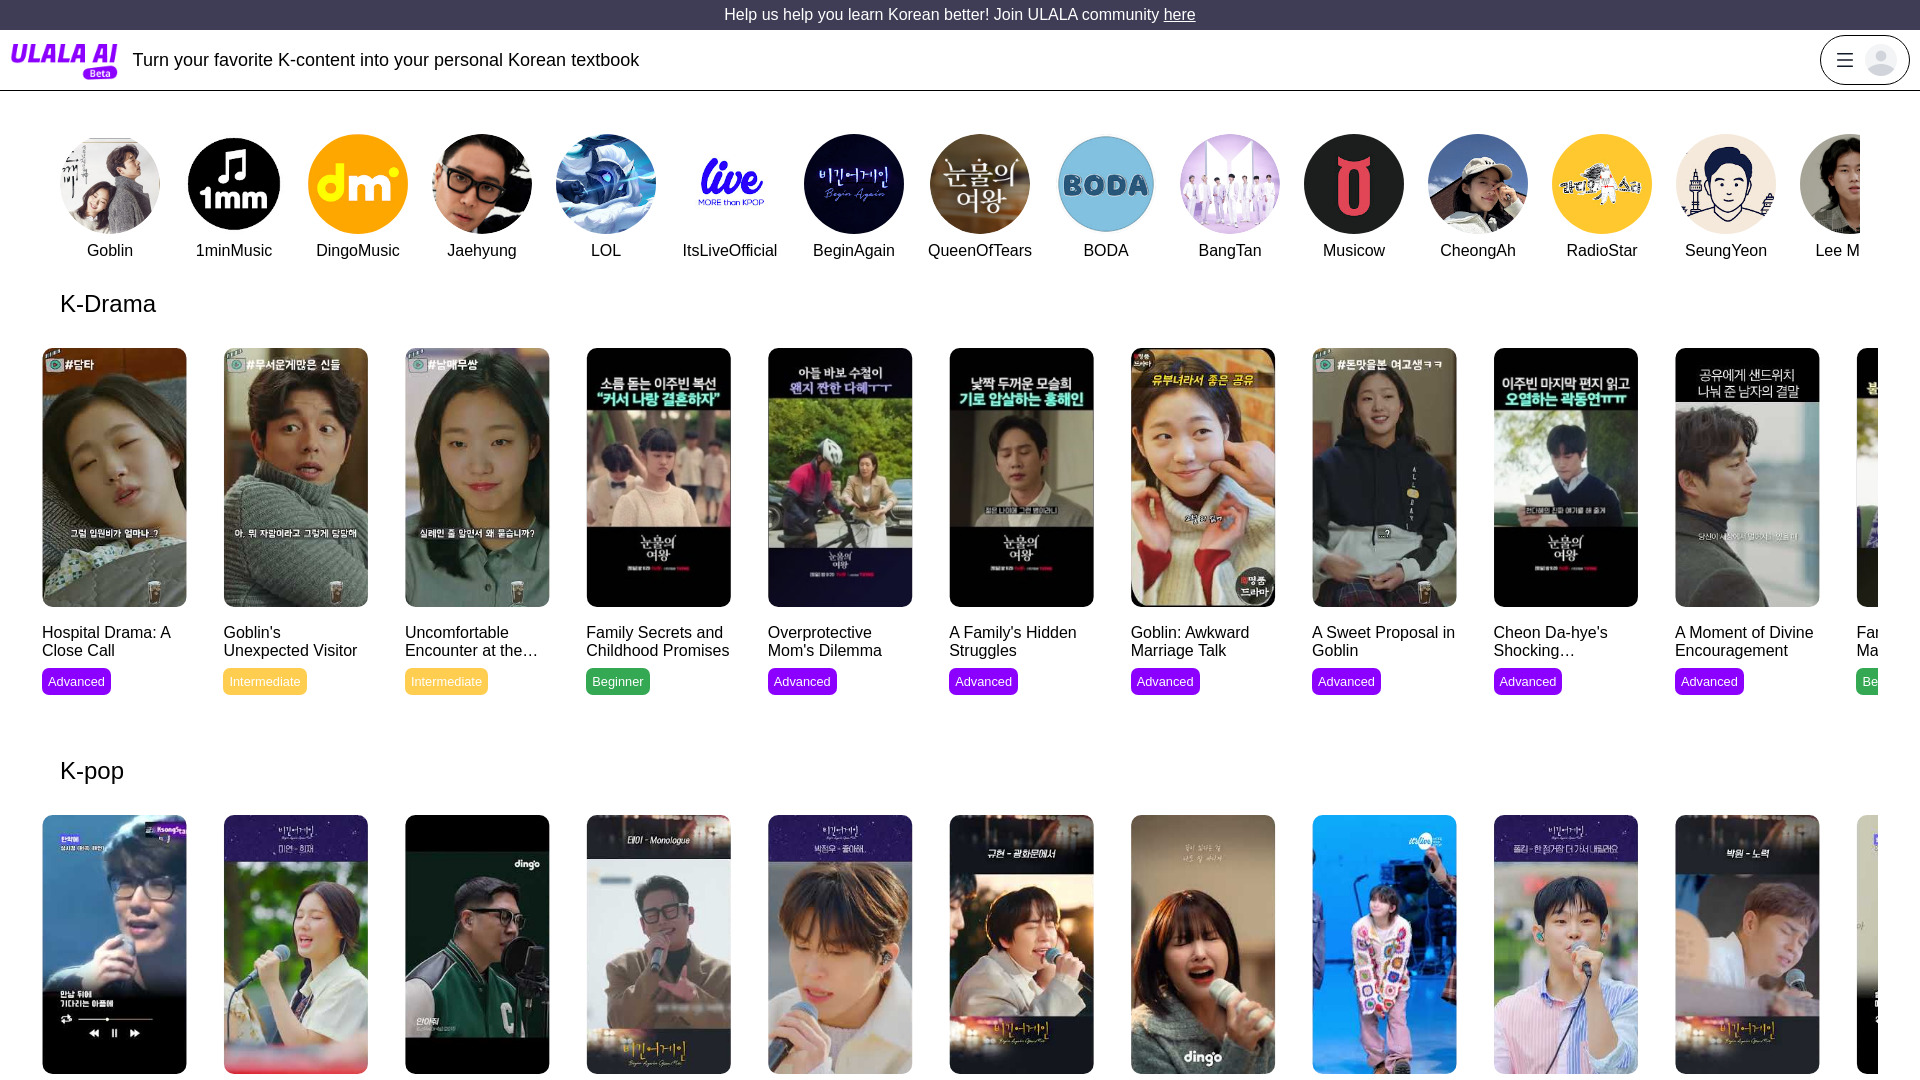Select the RadioStar channel icon
This screenshot has height=1080, width=1920.
[1602, 184]
